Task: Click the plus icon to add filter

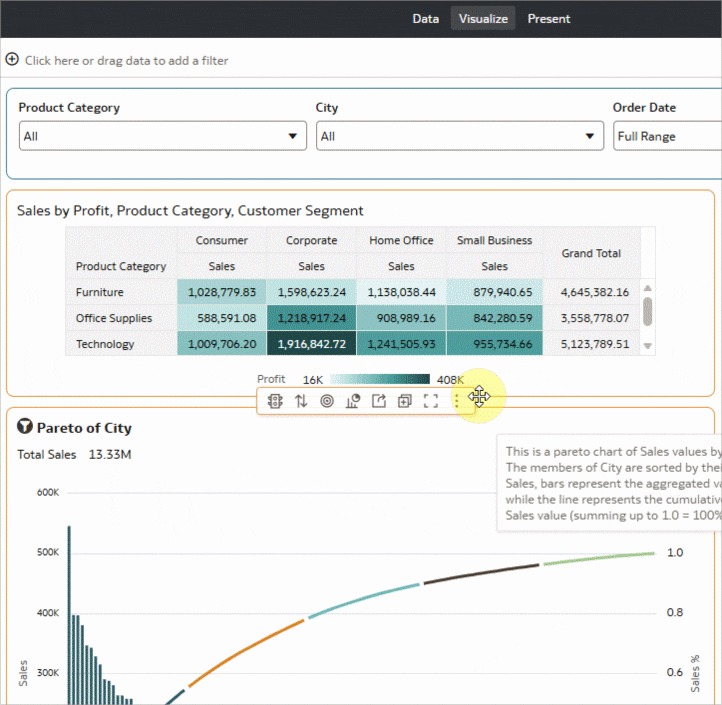Action: [12, 60]
